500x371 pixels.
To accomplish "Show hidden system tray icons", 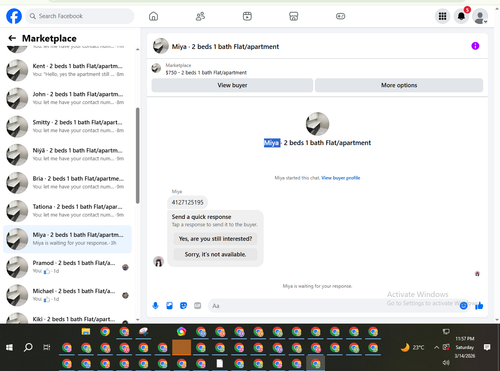I will pyautogui.click(x=436, y=348).
